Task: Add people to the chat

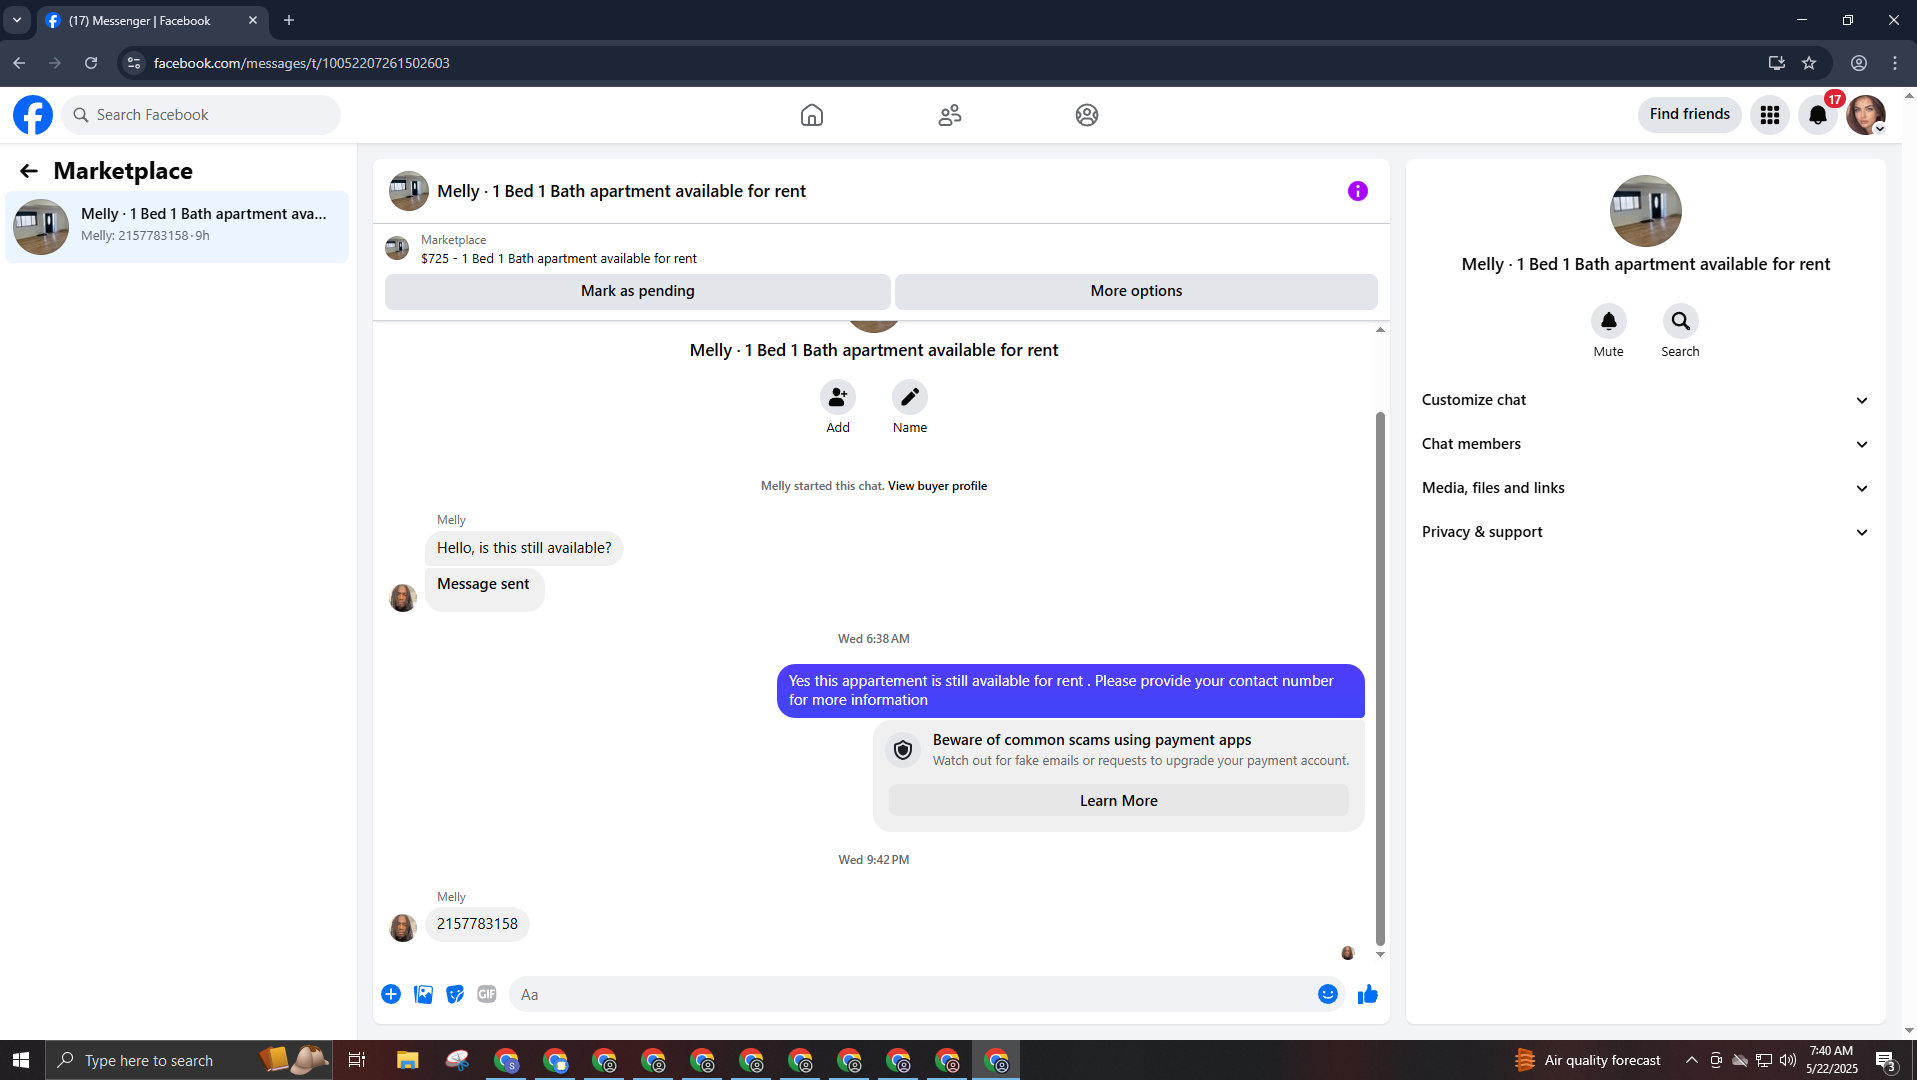Action: coord(838,397)
